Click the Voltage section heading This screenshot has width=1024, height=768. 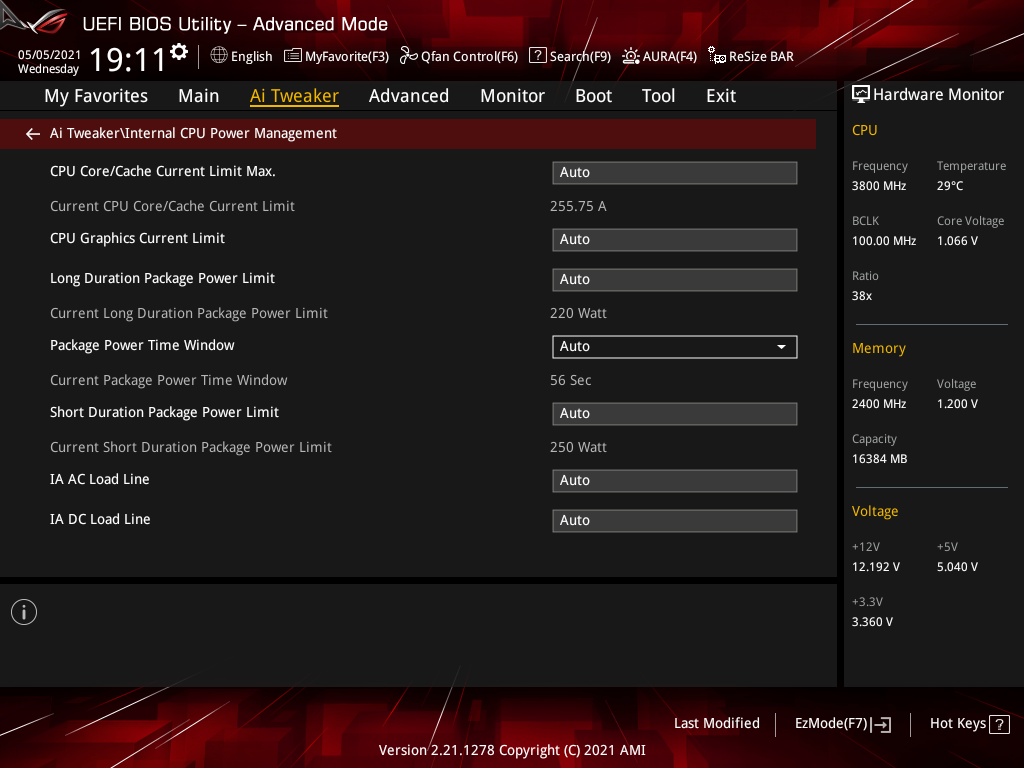[874, 511]
